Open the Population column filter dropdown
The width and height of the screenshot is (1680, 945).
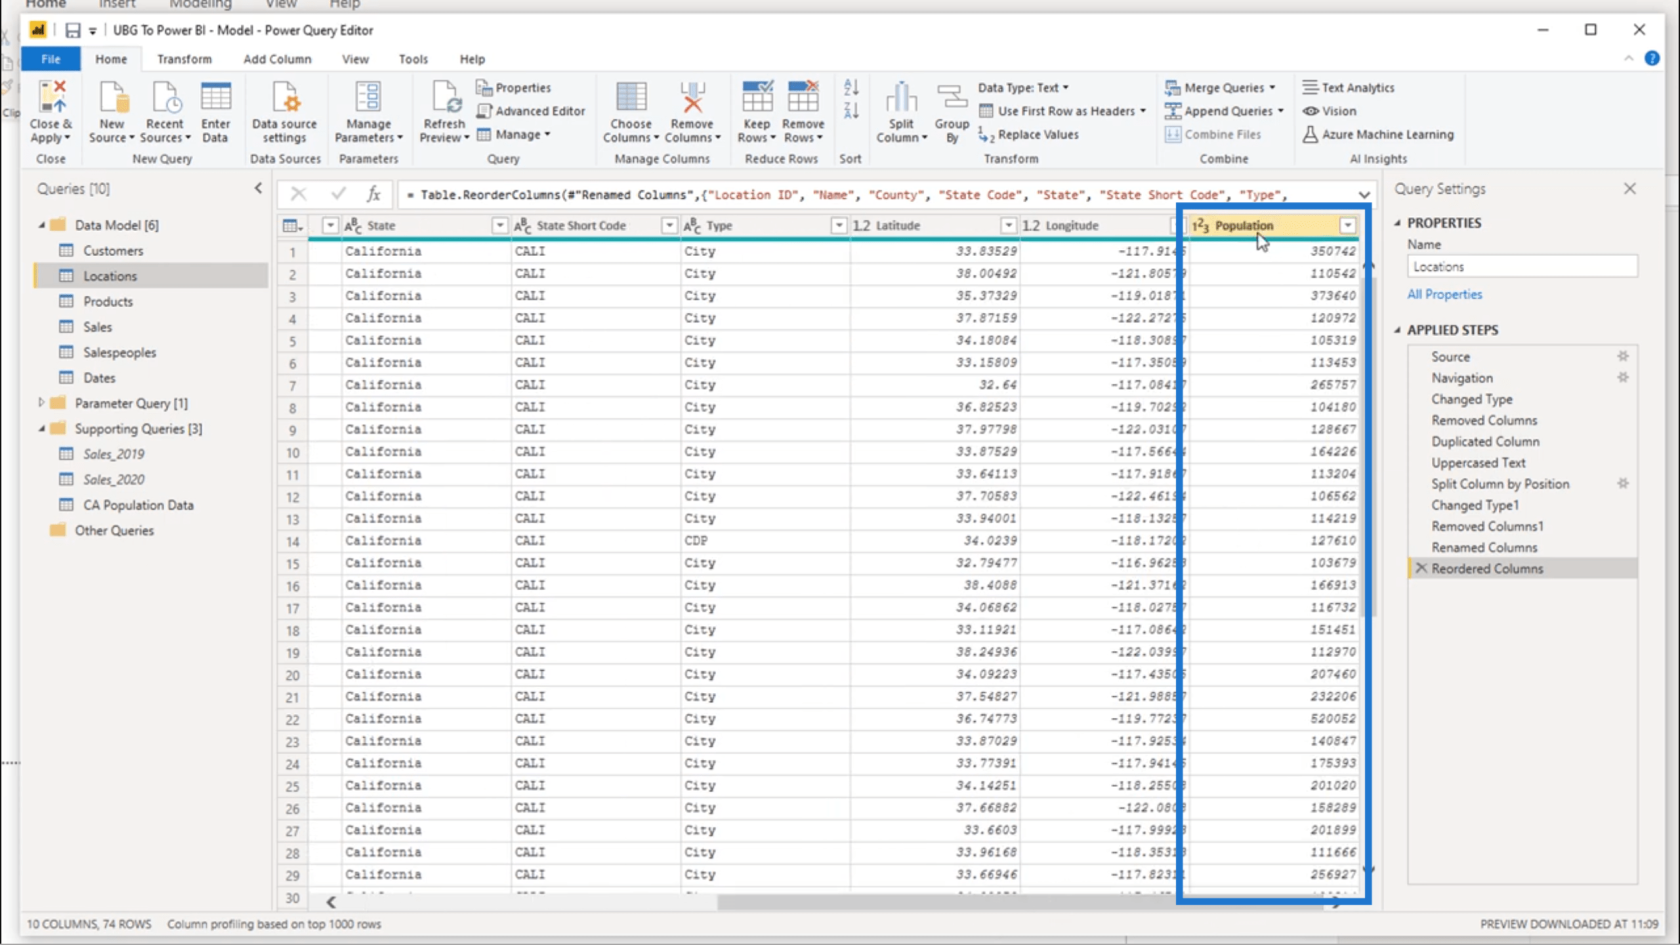(x=1348, y=226)
